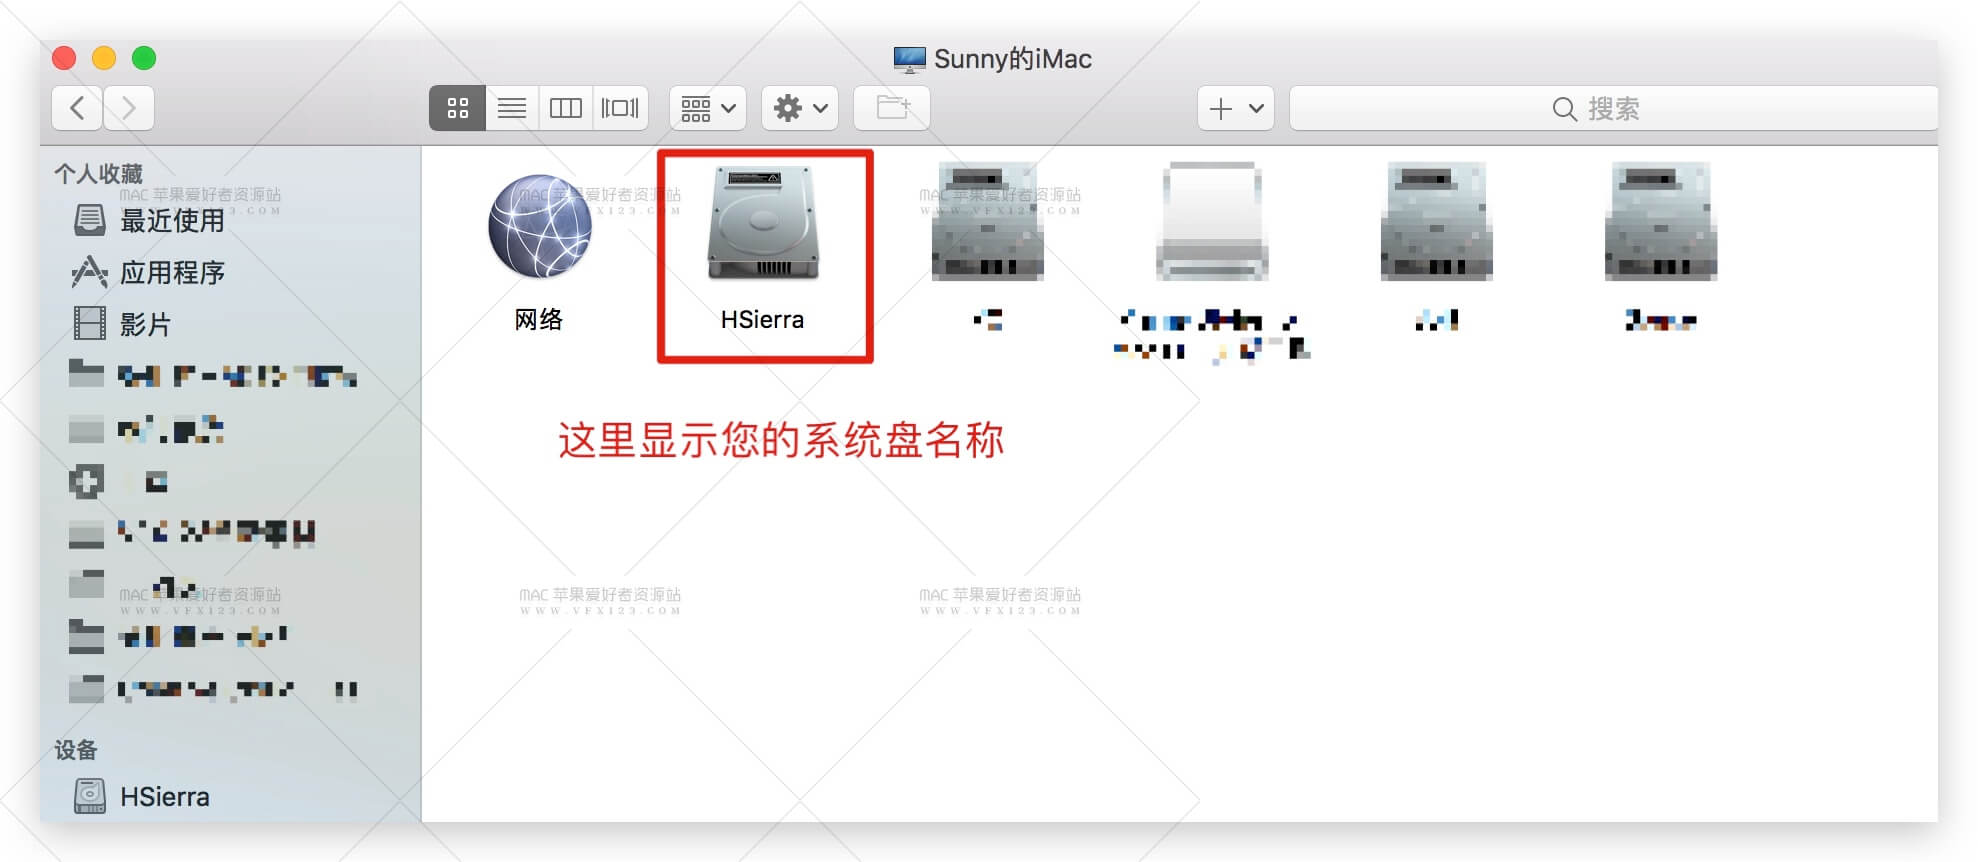
Task: Create a new folder from the toolbar
Action: point(892,108)
